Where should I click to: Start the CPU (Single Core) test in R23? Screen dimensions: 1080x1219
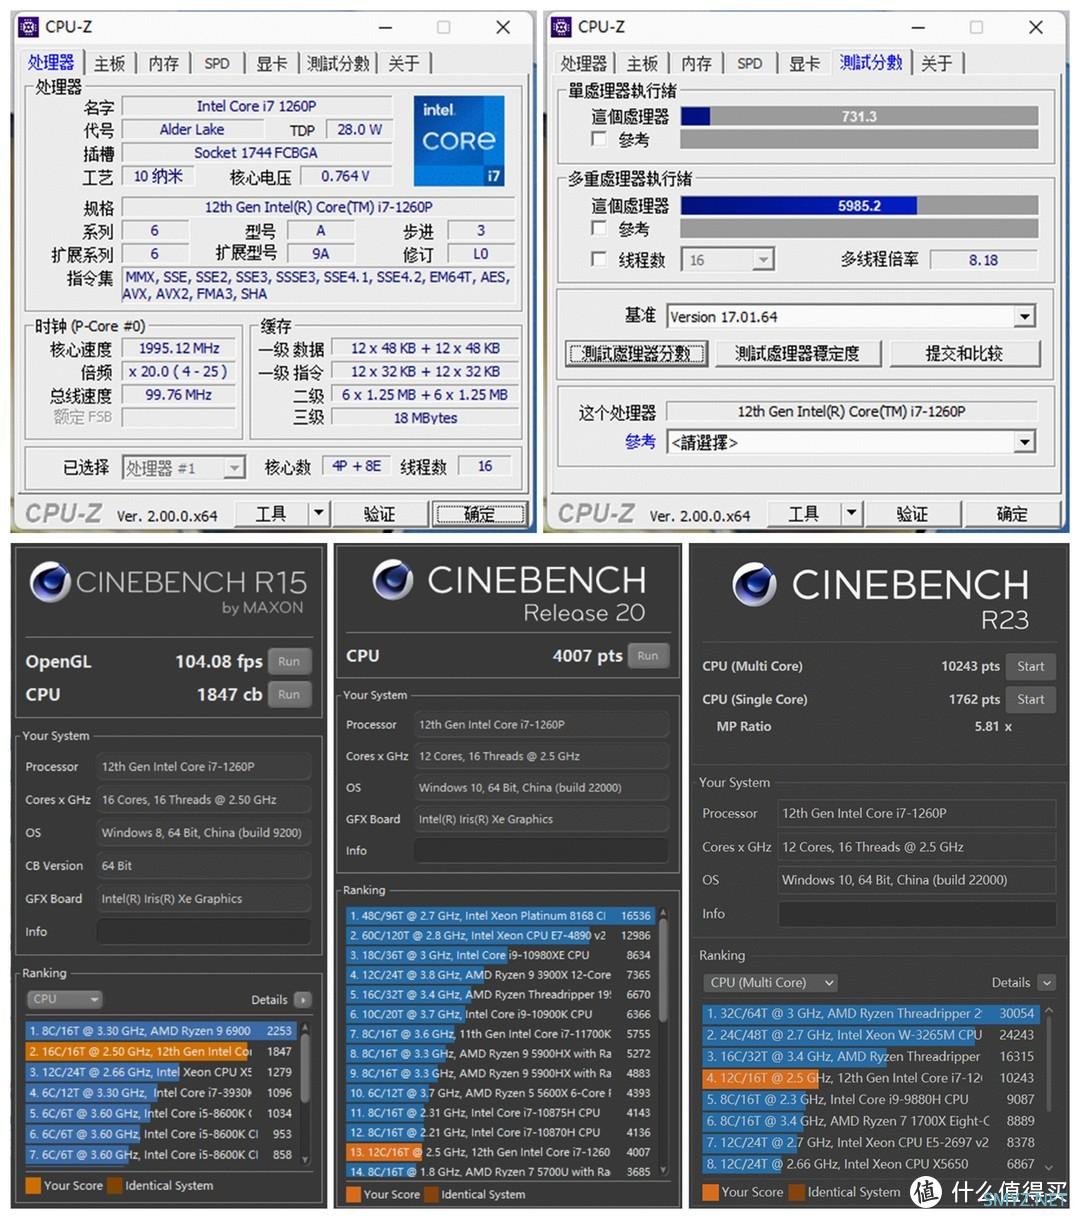1030,699
